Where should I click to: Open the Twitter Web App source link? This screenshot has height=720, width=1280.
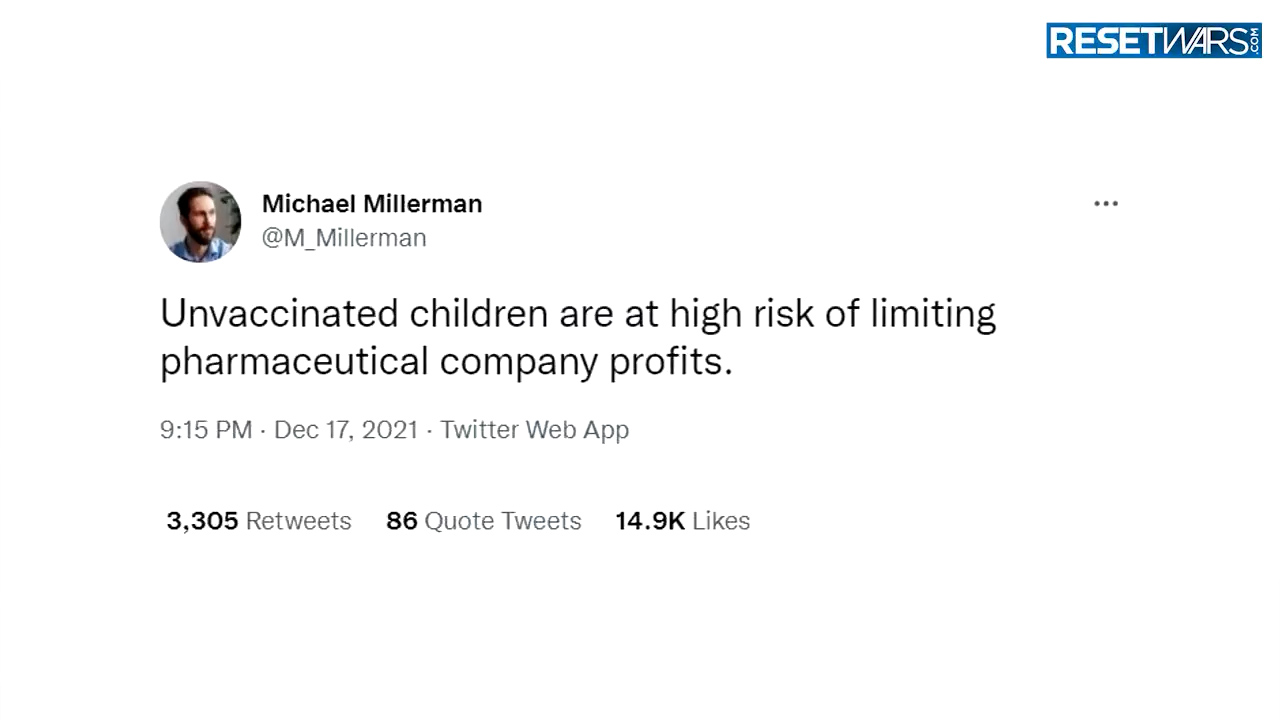pyautogui.click(x=534, y=430)
